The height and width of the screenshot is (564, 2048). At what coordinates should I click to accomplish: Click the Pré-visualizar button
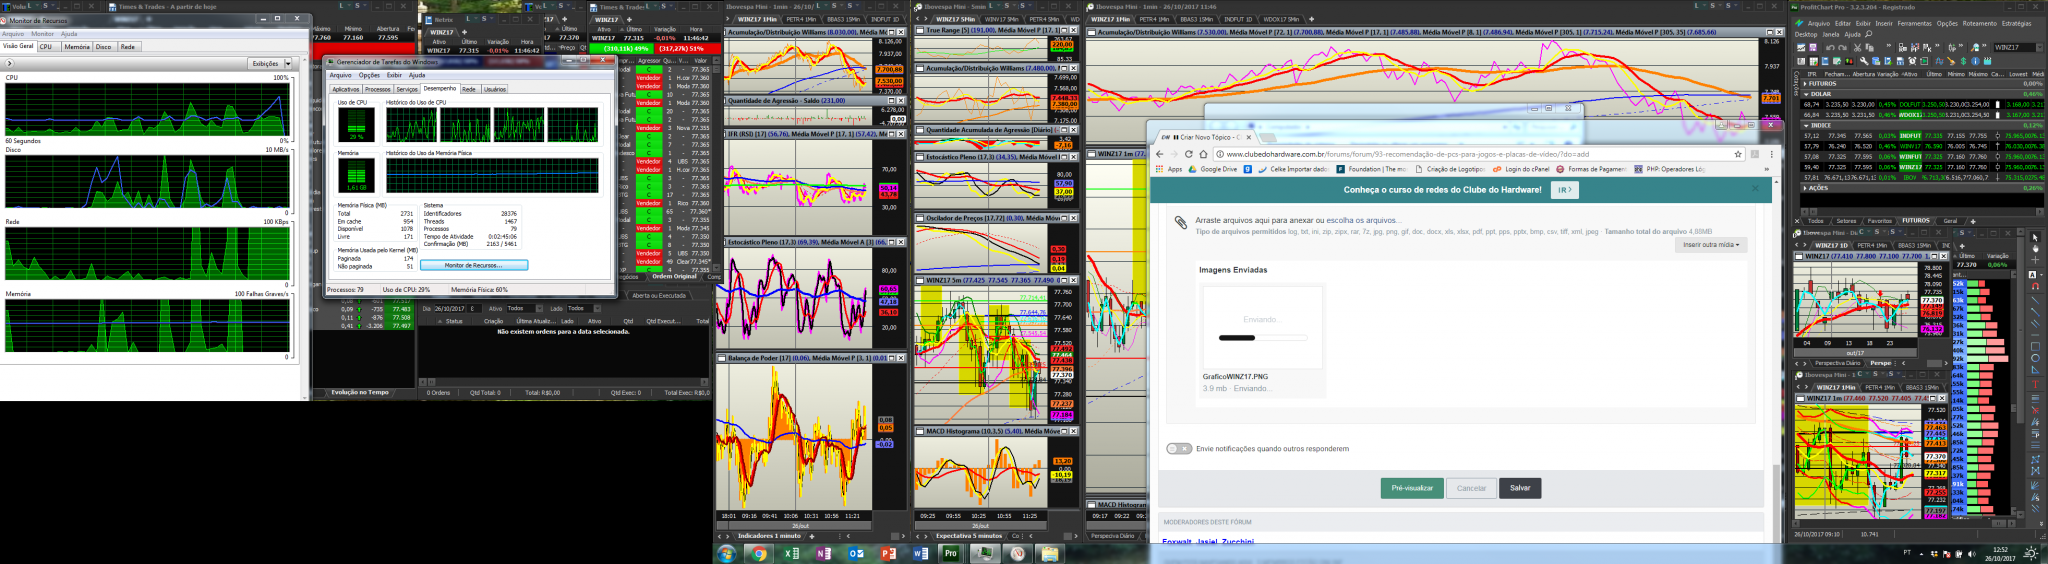[x=1412, y=488]
